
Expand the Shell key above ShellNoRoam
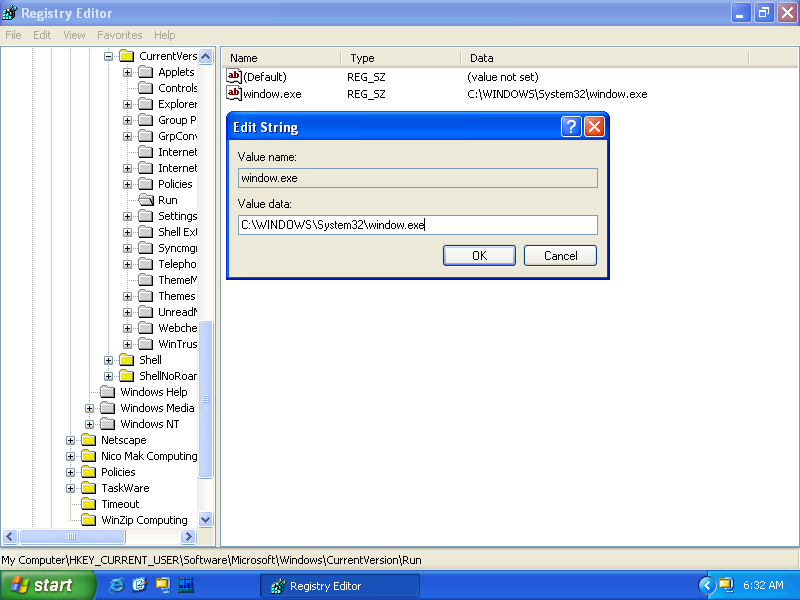click(x=108, y=360)
